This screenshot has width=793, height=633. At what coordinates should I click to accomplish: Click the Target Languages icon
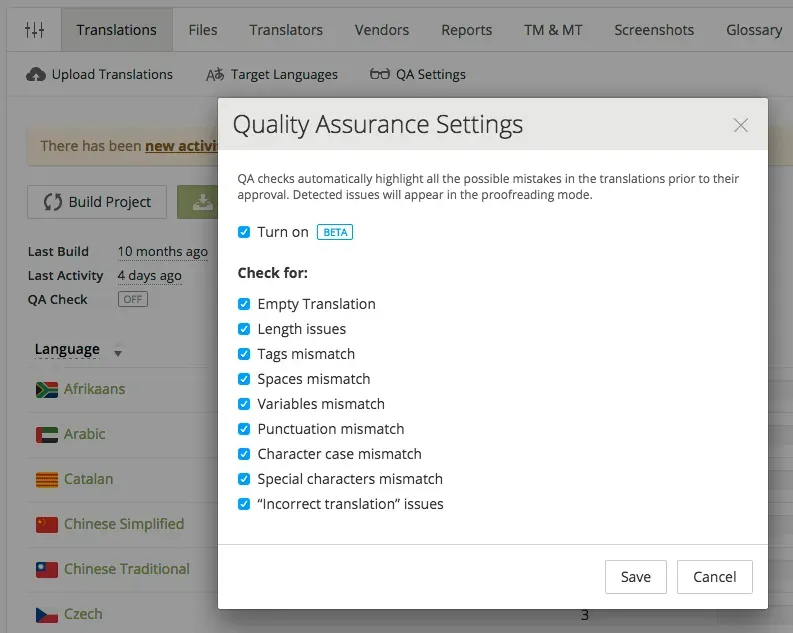point(215,74)
